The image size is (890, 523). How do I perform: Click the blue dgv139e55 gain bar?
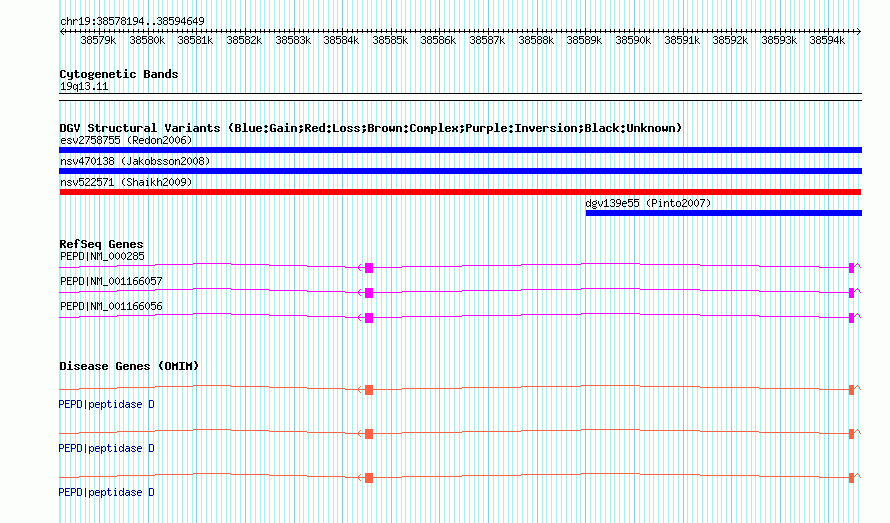tap(724, 213)
